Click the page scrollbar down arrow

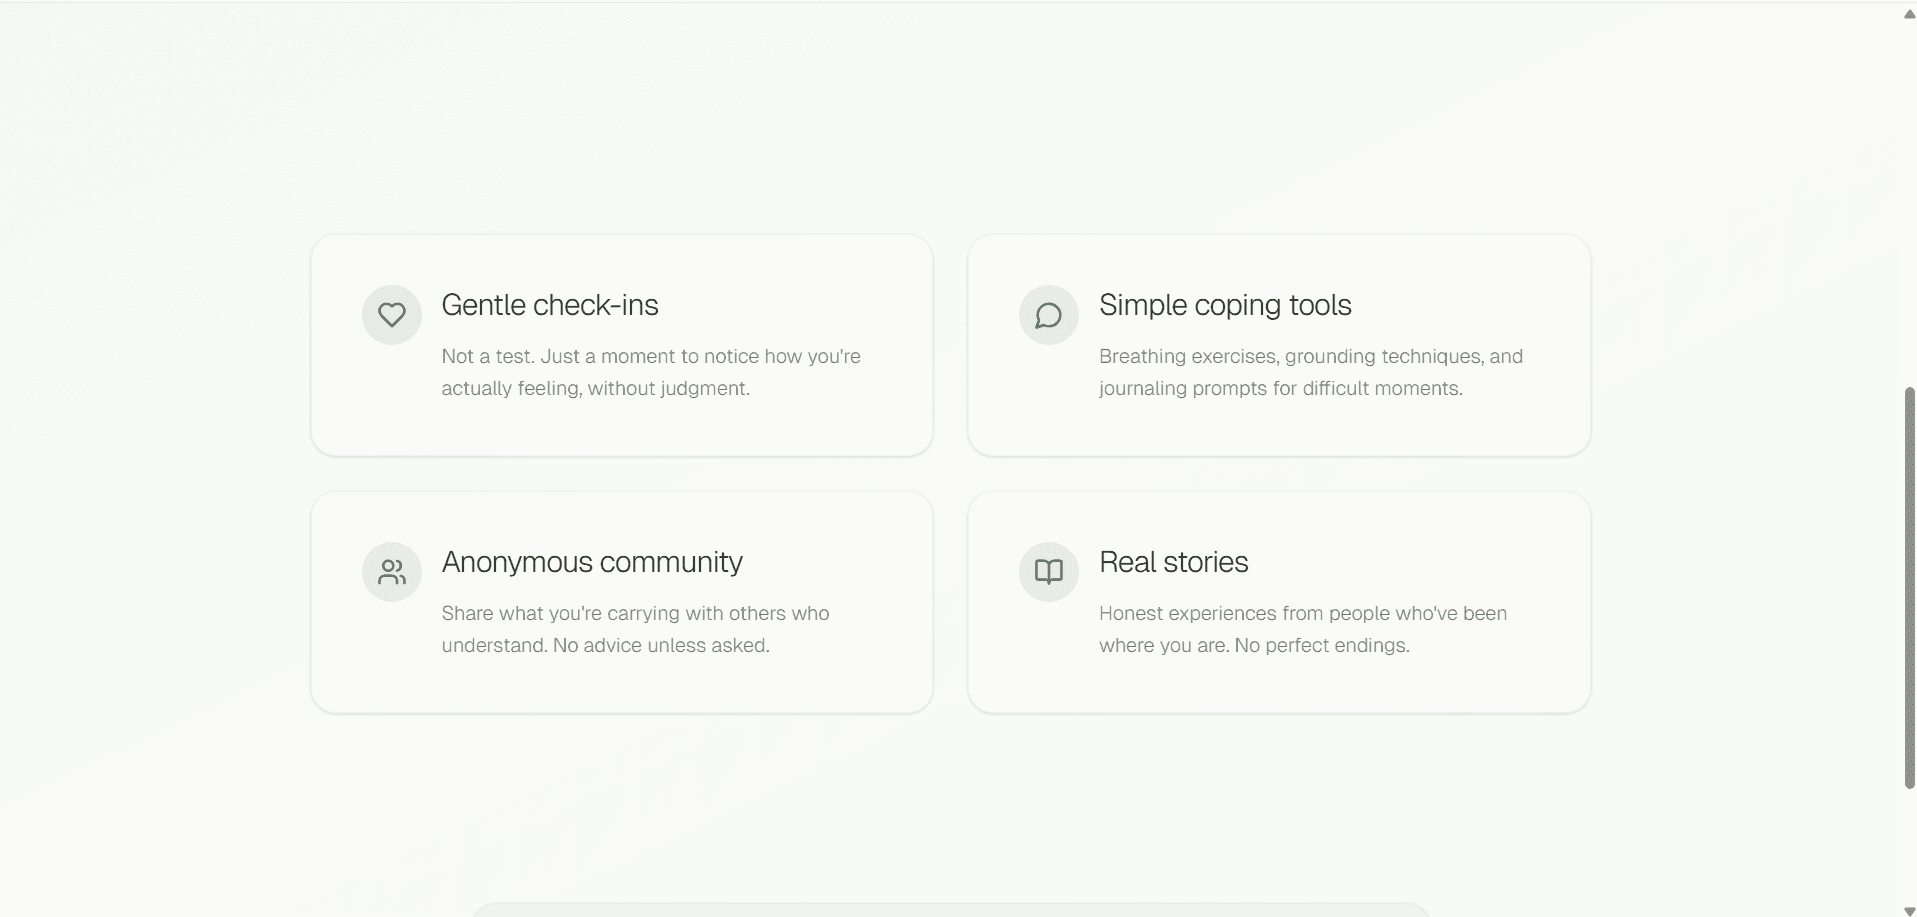1909,910
